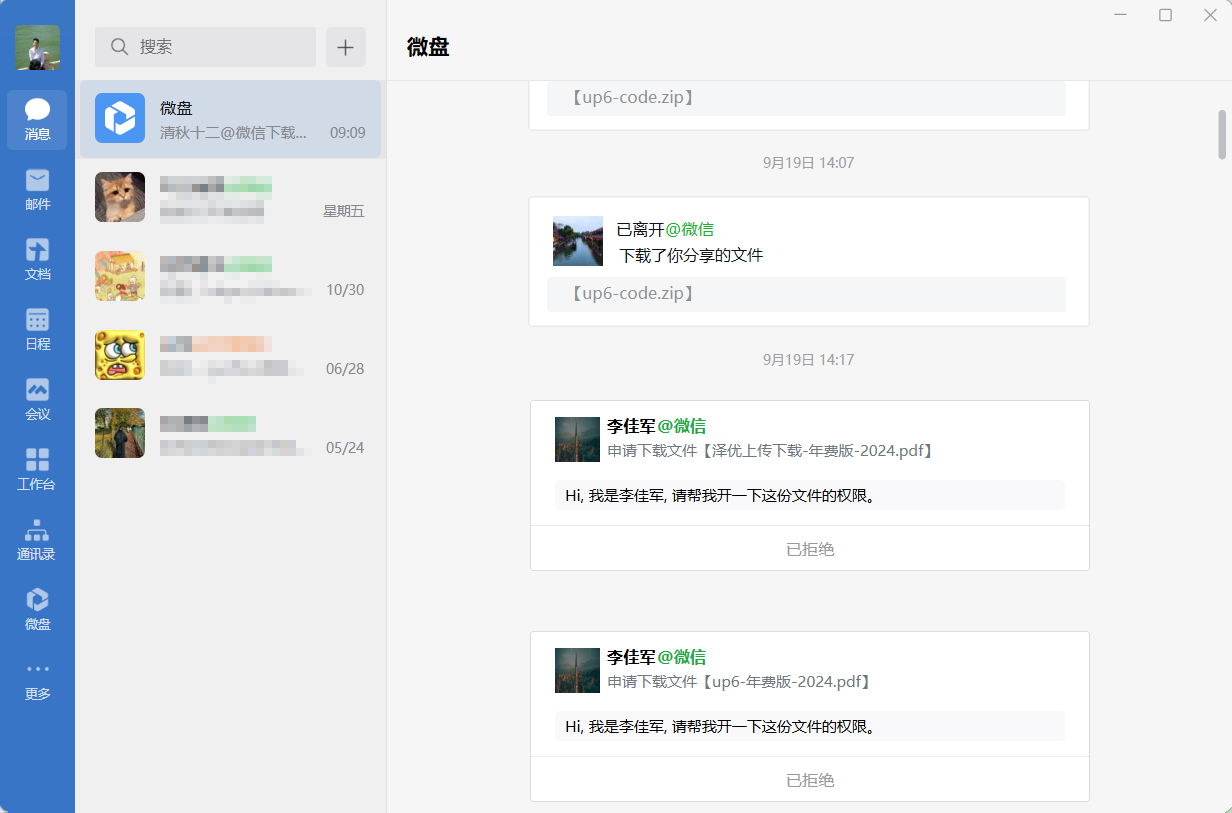
Task: Open the 会议 meetings section
Action: 37,400
